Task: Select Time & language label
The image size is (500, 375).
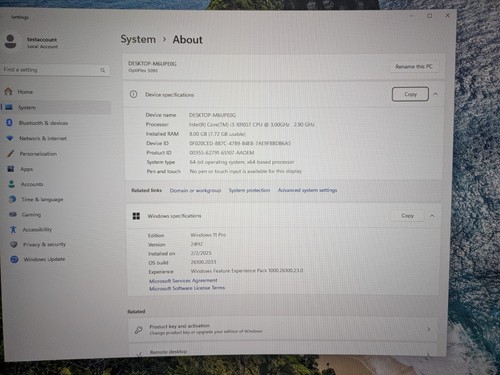Action: (42, 199)
